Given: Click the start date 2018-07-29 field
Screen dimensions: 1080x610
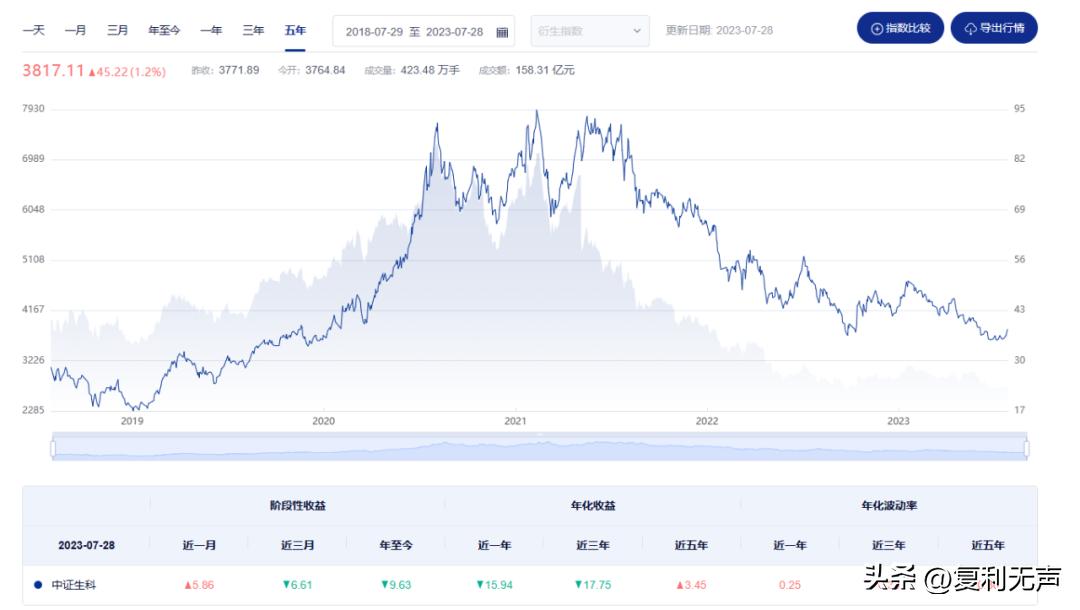Looking at the screenshot, I should click(373, 32).
